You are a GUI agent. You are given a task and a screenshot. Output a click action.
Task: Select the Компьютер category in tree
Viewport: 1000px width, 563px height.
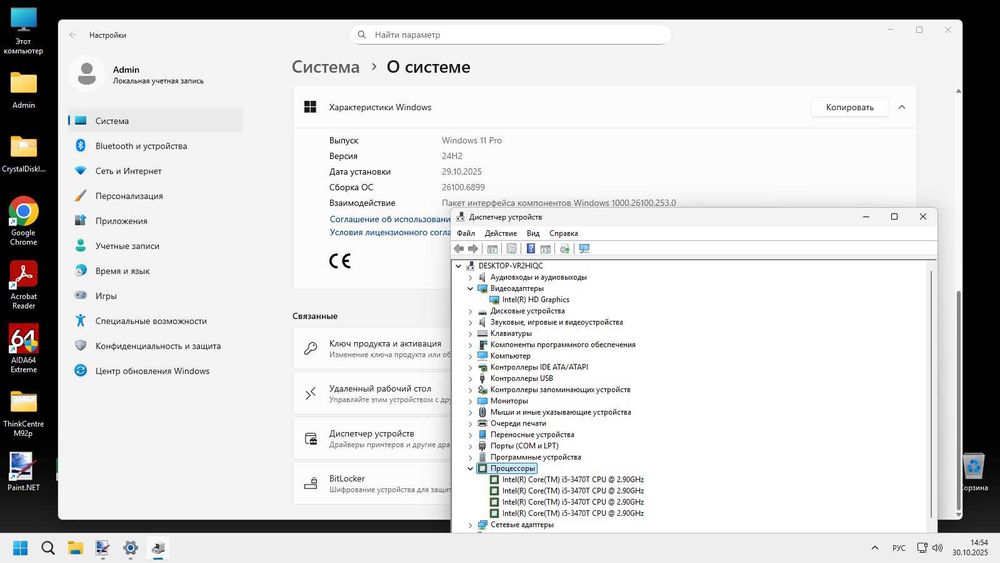pyautogui.click(x=510, y=356)
